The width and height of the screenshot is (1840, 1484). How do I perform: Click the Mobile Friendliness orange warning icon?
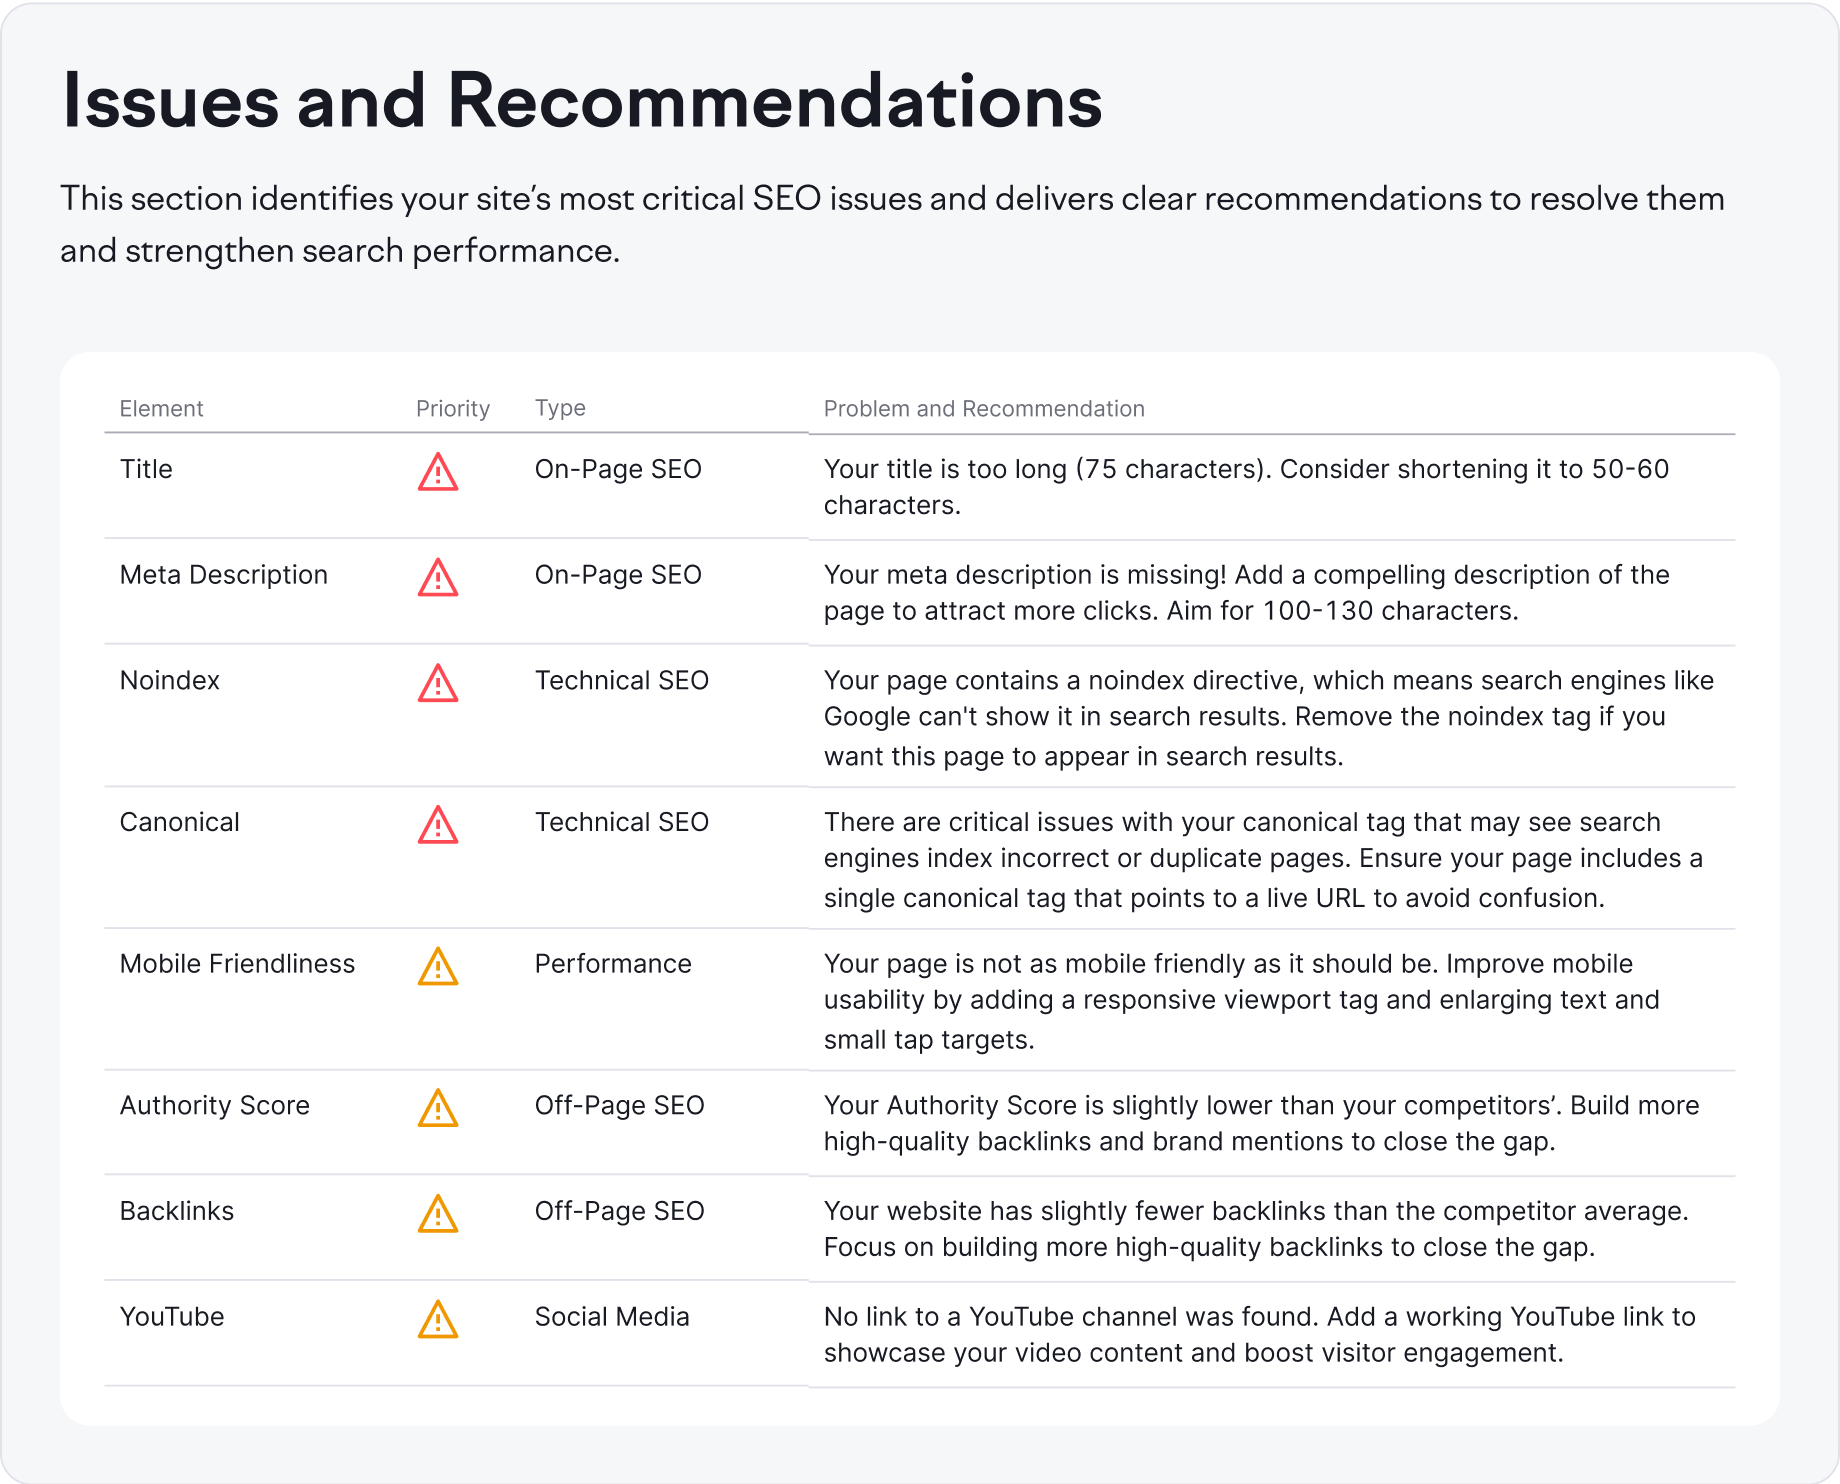(438, 967)
